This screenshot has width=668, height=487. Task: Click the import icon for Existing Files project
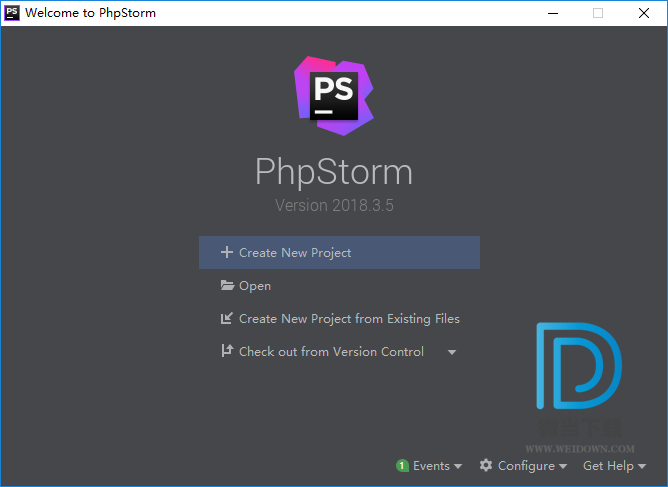coord(227,319)
